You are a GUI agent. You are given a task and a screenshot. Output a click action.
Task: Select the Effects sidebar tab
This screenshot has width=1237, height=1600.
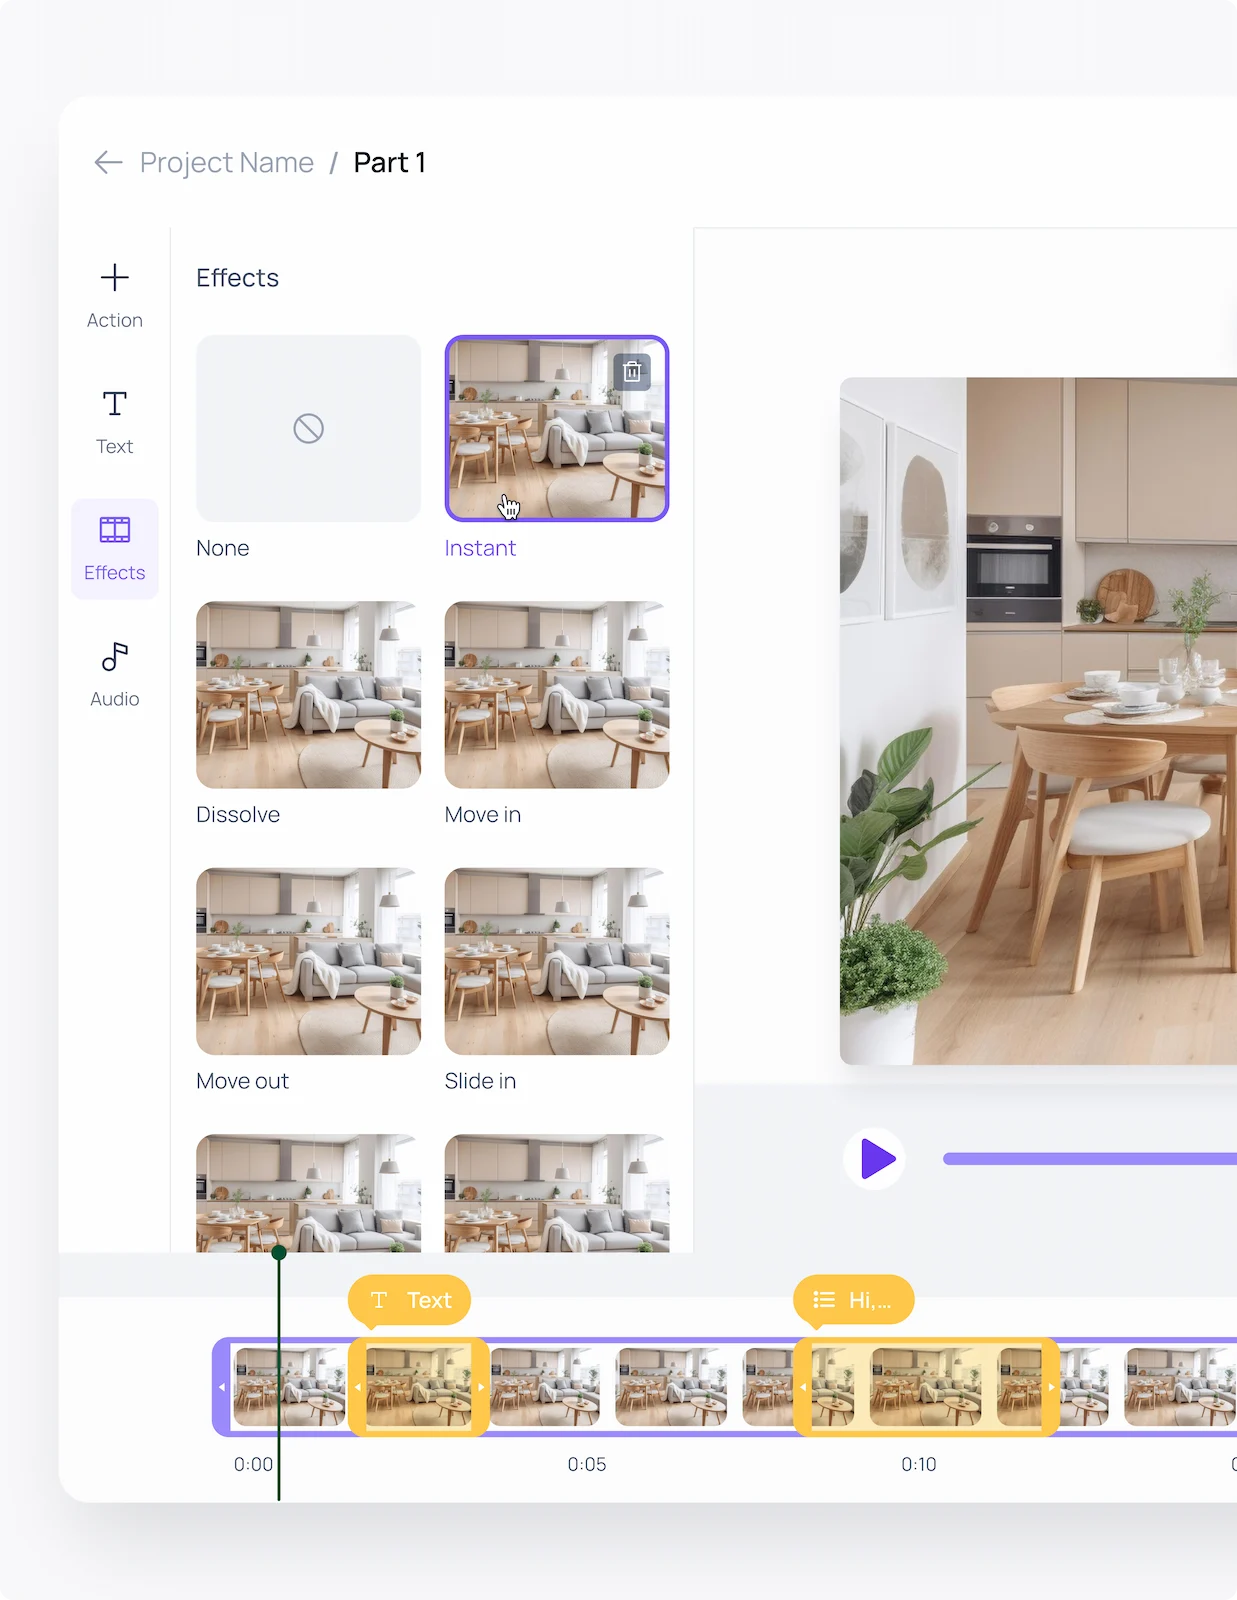(x=115, y=549)
